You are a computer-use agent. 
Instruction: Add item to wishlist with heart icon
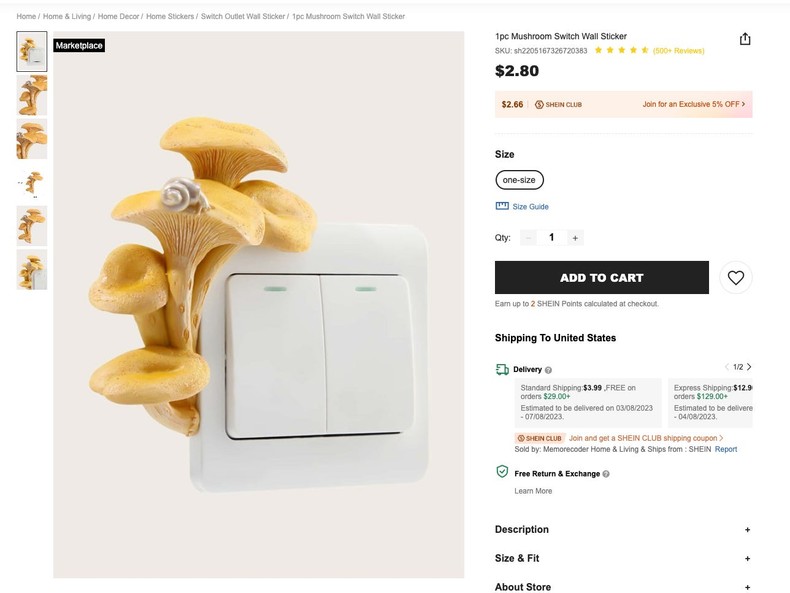736,278
